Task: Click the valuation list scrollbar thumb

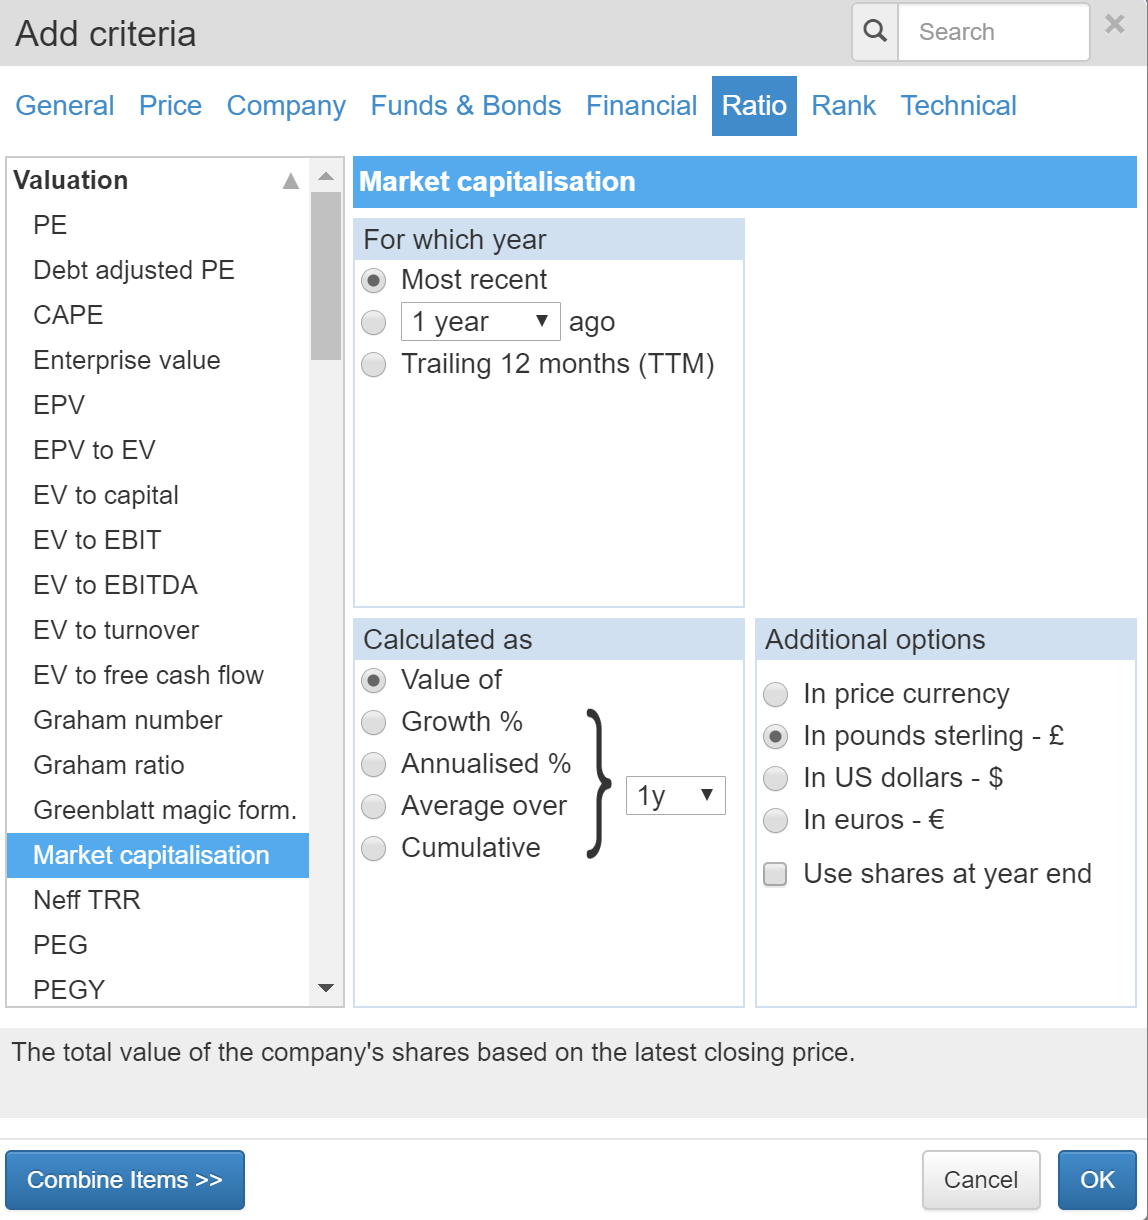Action: (x=326, y=276)
